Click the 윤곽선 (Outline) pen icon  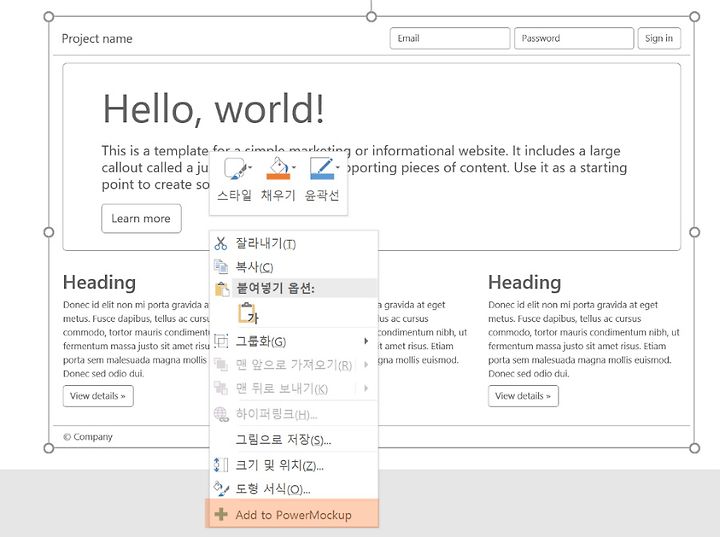pos(321,168)
